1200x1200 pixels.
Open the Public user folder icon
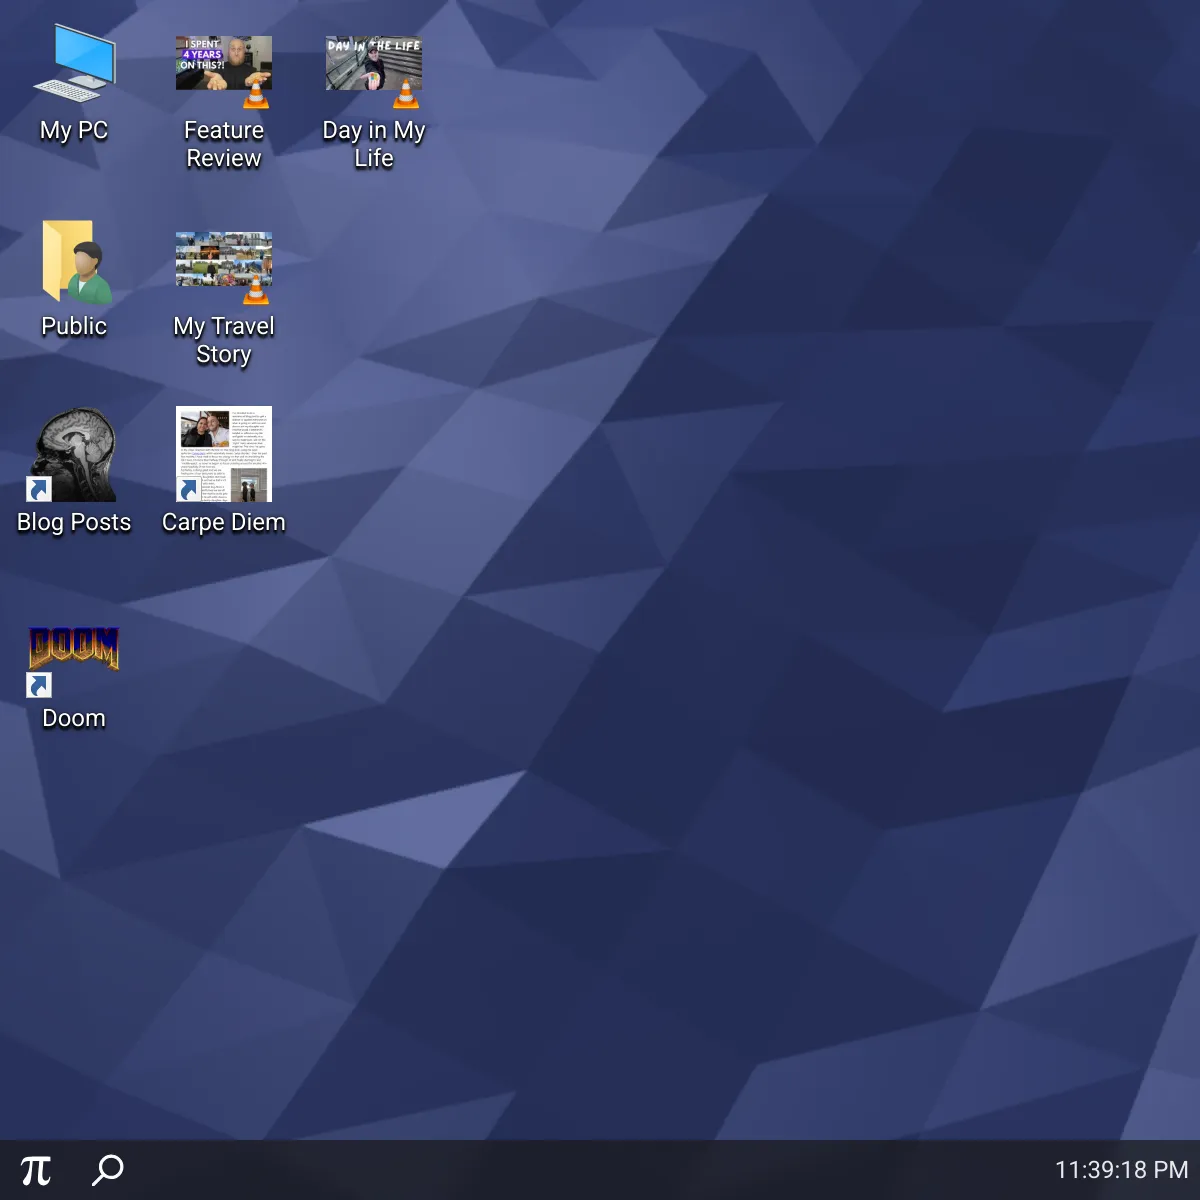74,262
